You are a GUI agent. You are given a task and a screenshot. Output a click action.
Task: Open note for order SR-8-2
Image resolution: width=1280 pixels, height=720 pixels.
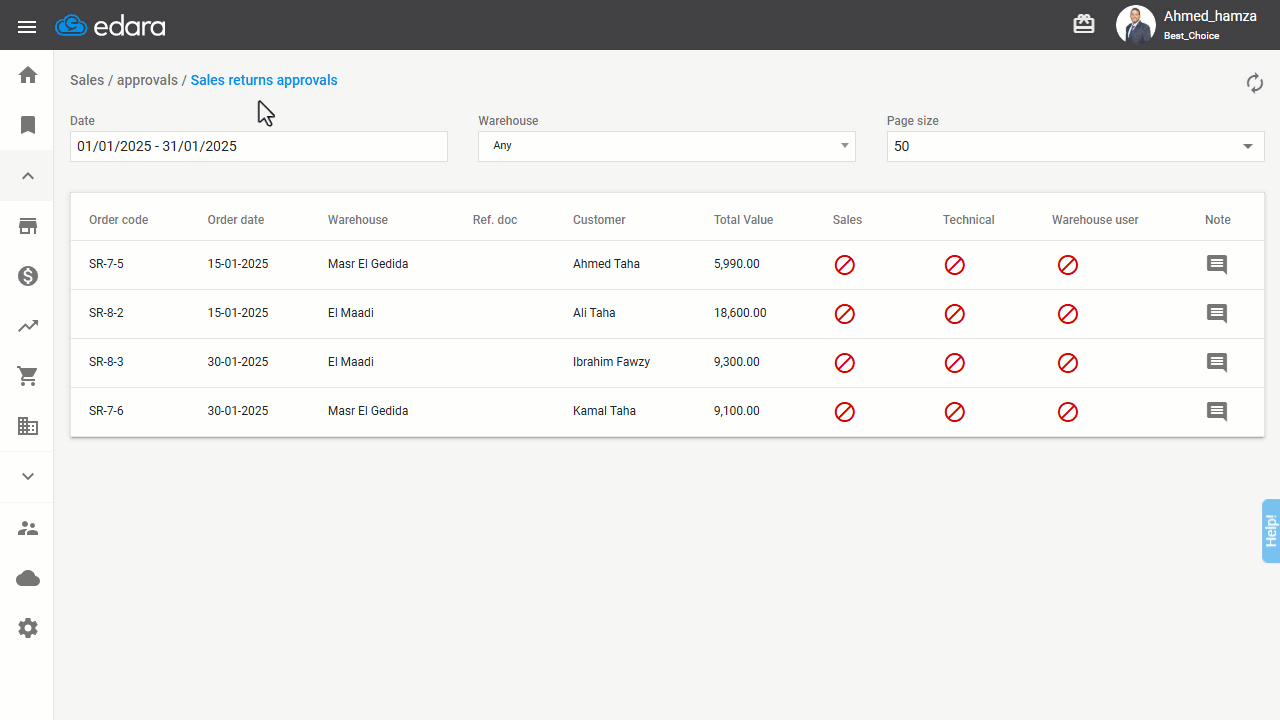tap(1217, 314)
